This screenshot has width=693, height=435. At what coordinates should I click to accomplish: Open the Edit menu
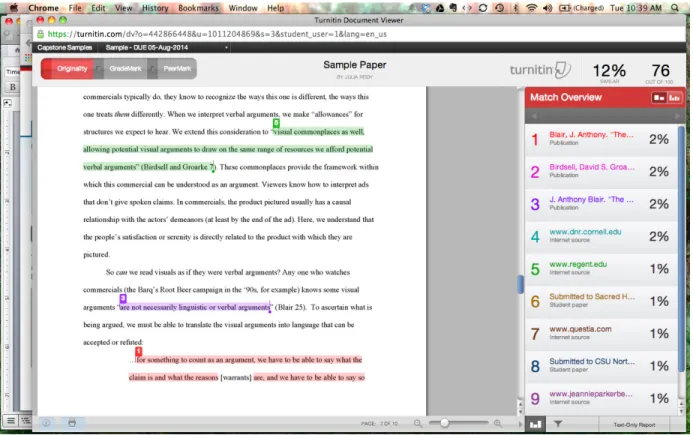point(98,8)
